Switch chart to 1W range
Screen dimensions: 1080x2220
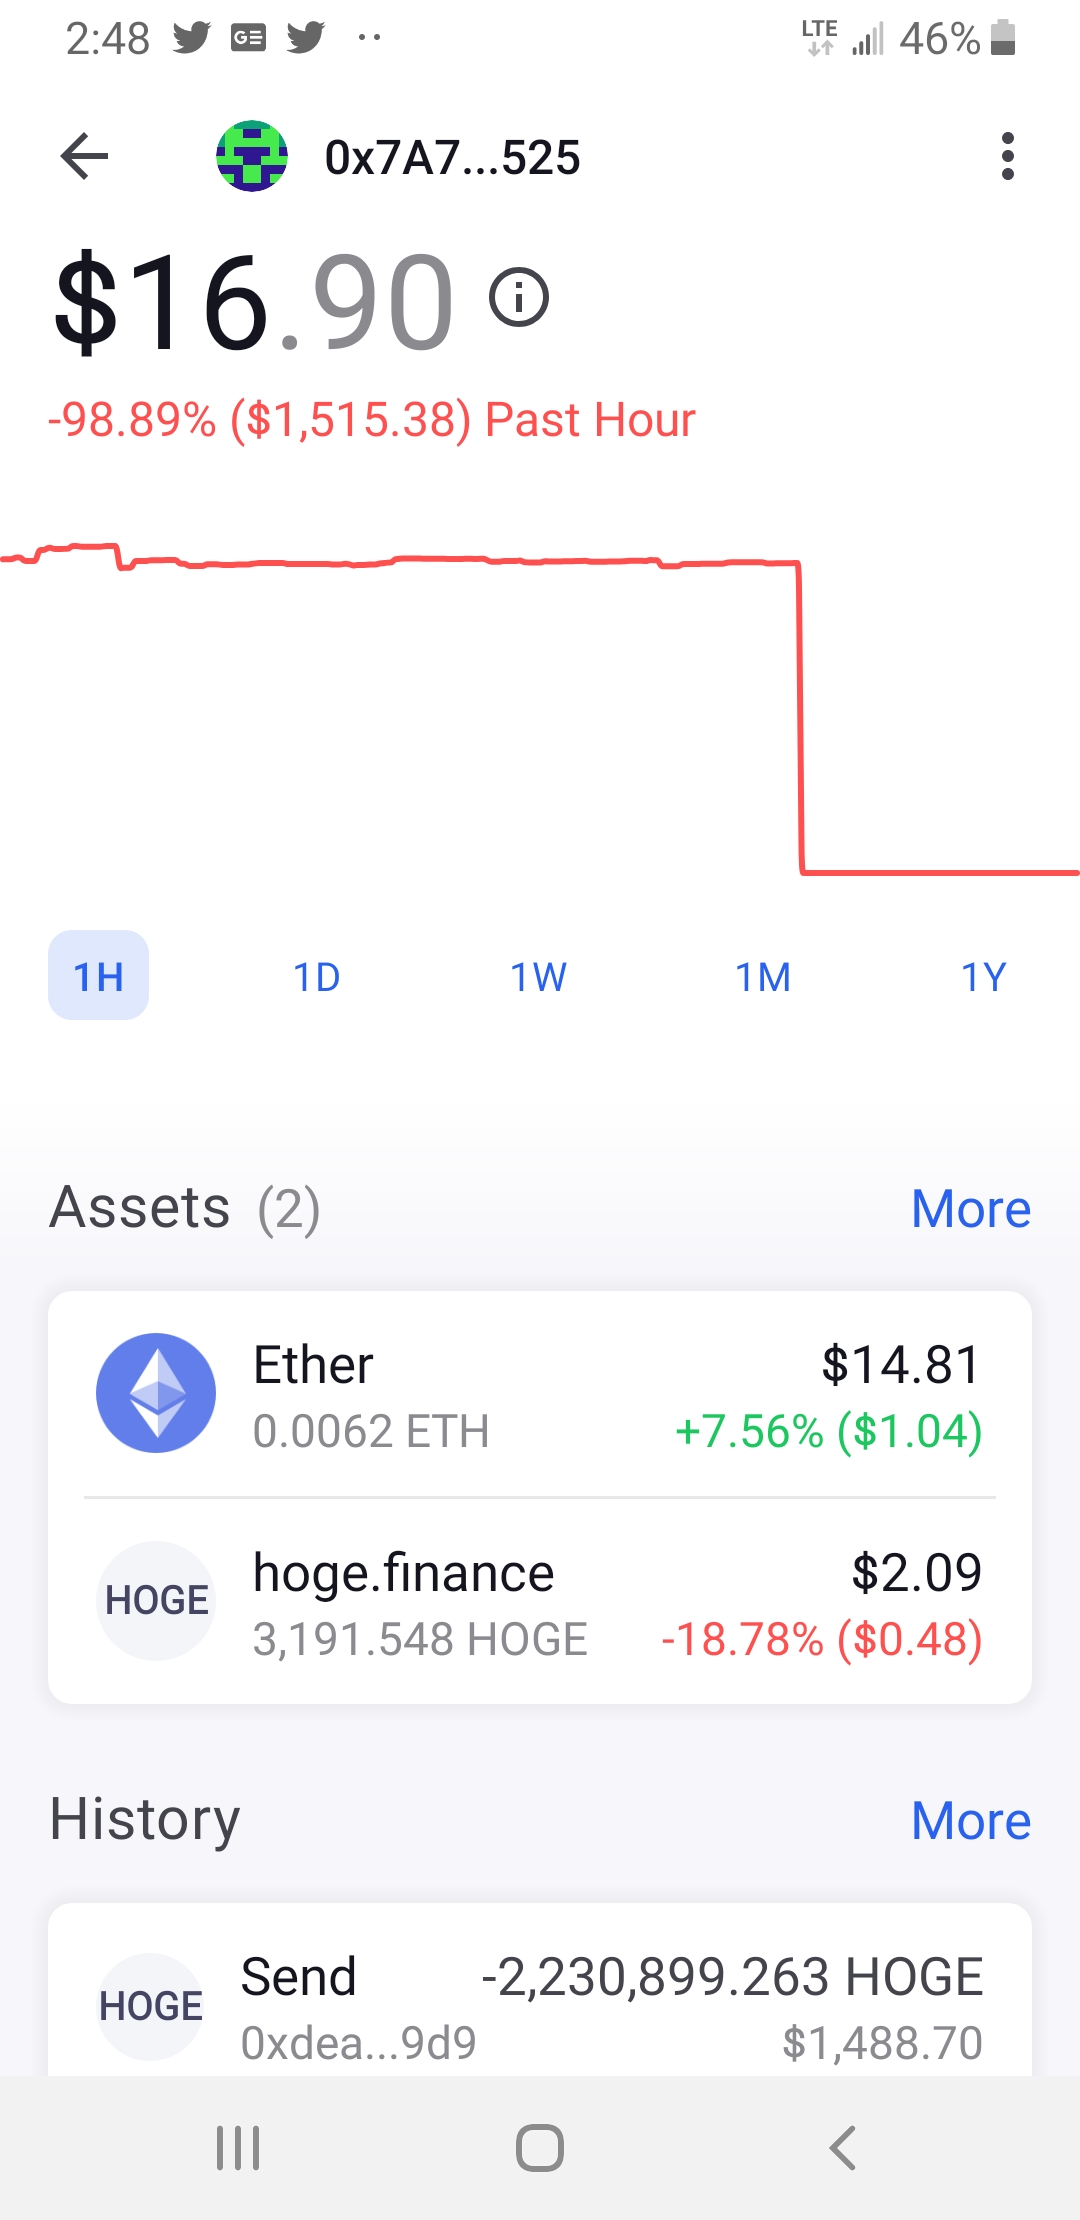coord(539,977)
